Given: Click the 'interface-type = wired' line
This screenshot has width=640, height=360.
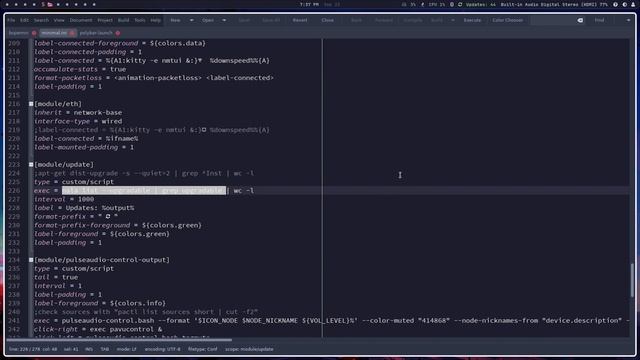Looking at the screenshot, I should pyautogui.click(x=78, y=121).
